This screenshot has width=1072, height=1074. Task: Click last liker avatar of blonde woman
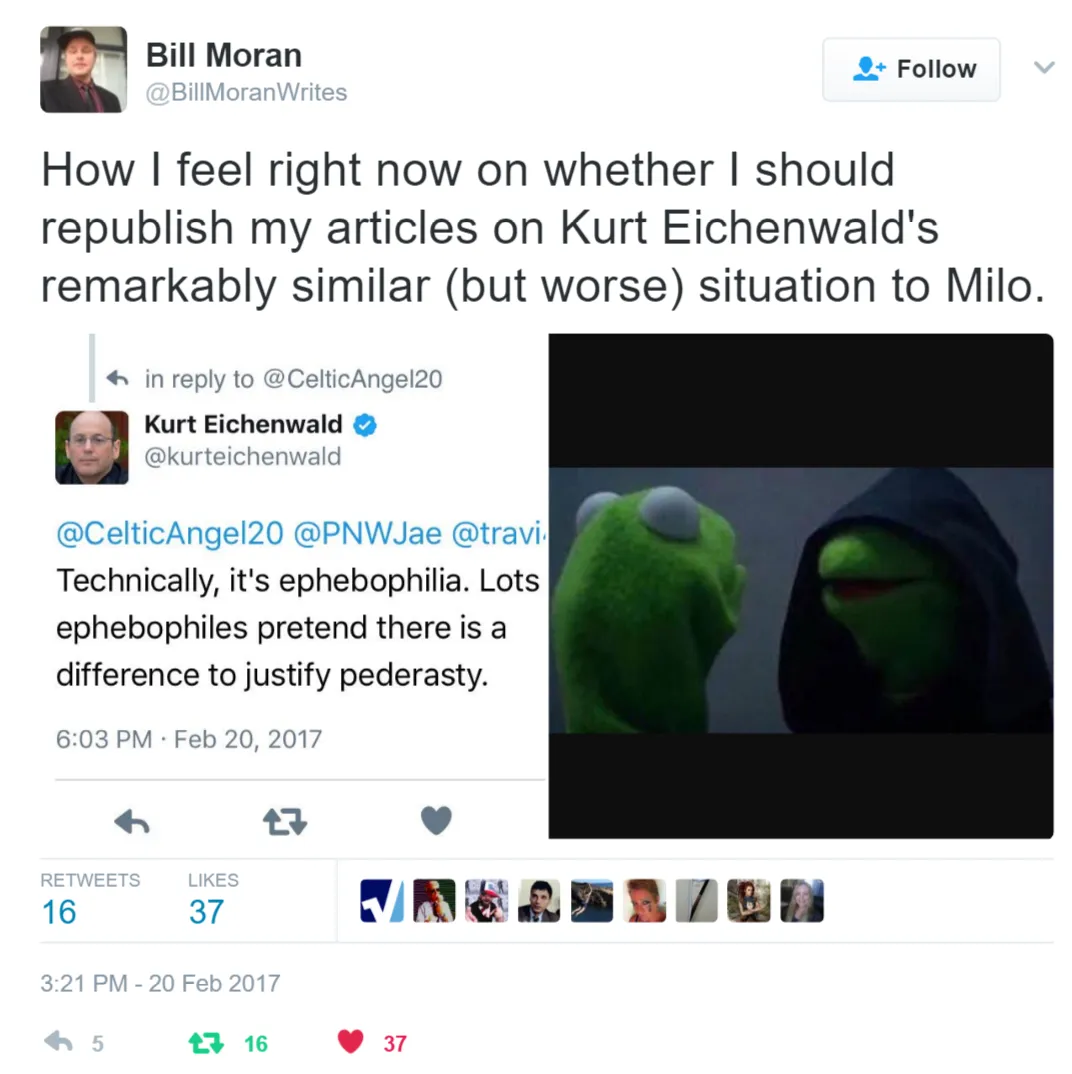click(x=802, y=901)
